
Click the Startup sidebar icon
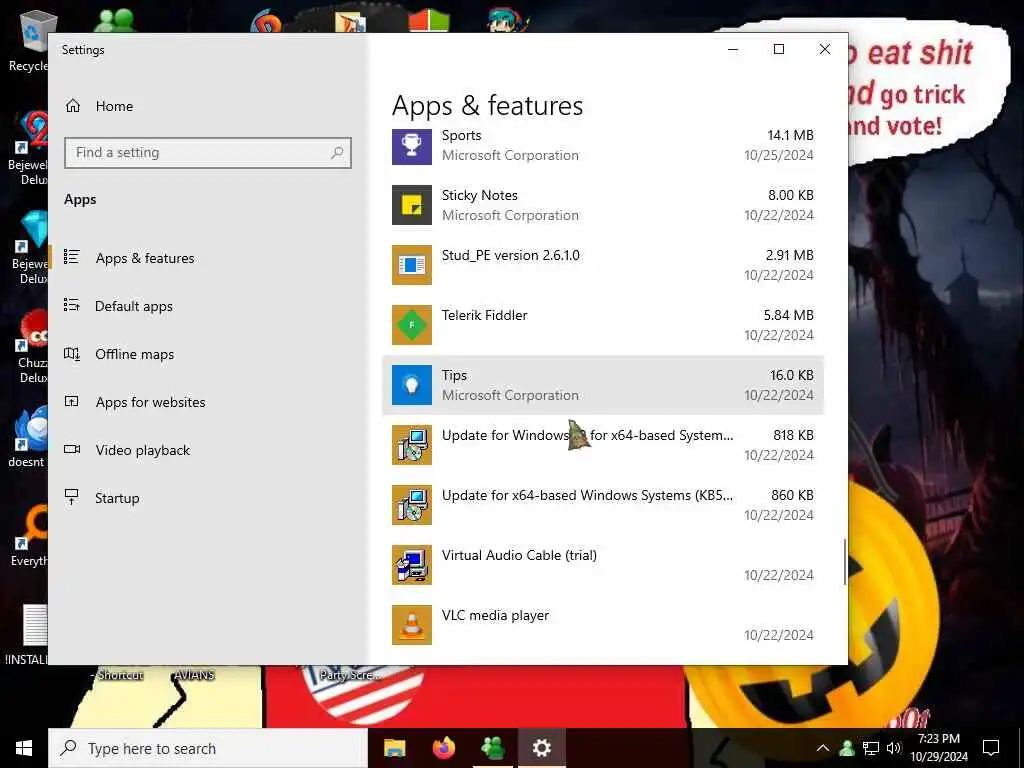pyautogui.click(x=72, y=498)
